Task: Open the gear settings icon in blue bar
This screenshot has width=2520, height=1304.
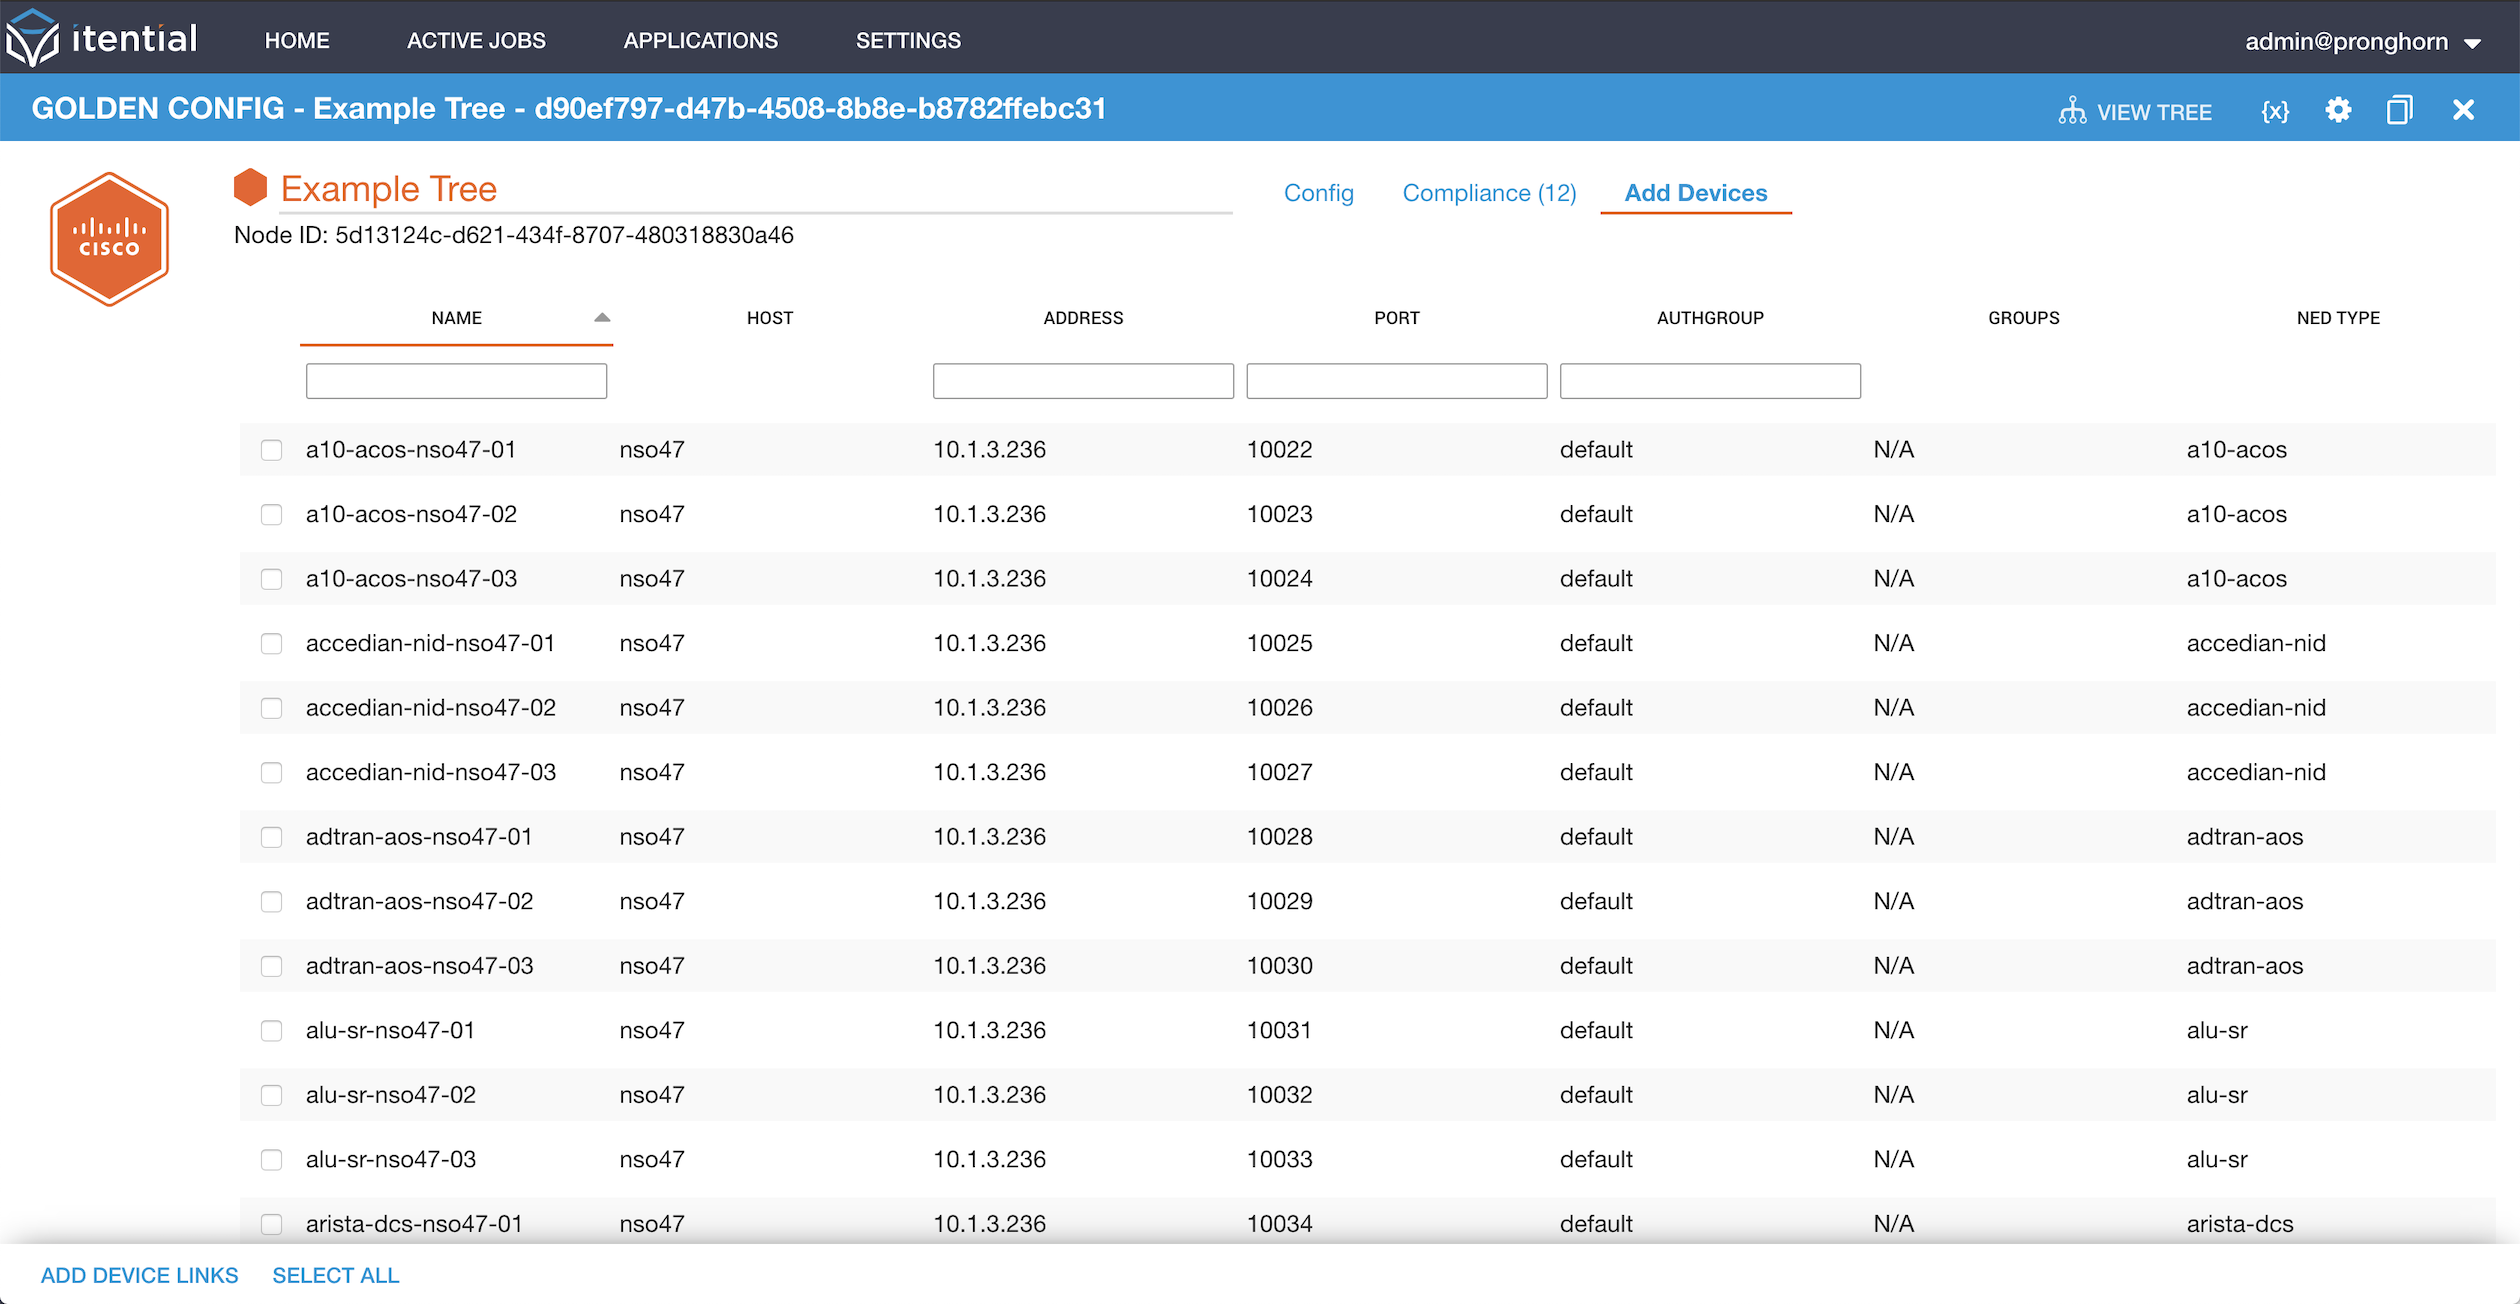Action: coord(2338,110)
